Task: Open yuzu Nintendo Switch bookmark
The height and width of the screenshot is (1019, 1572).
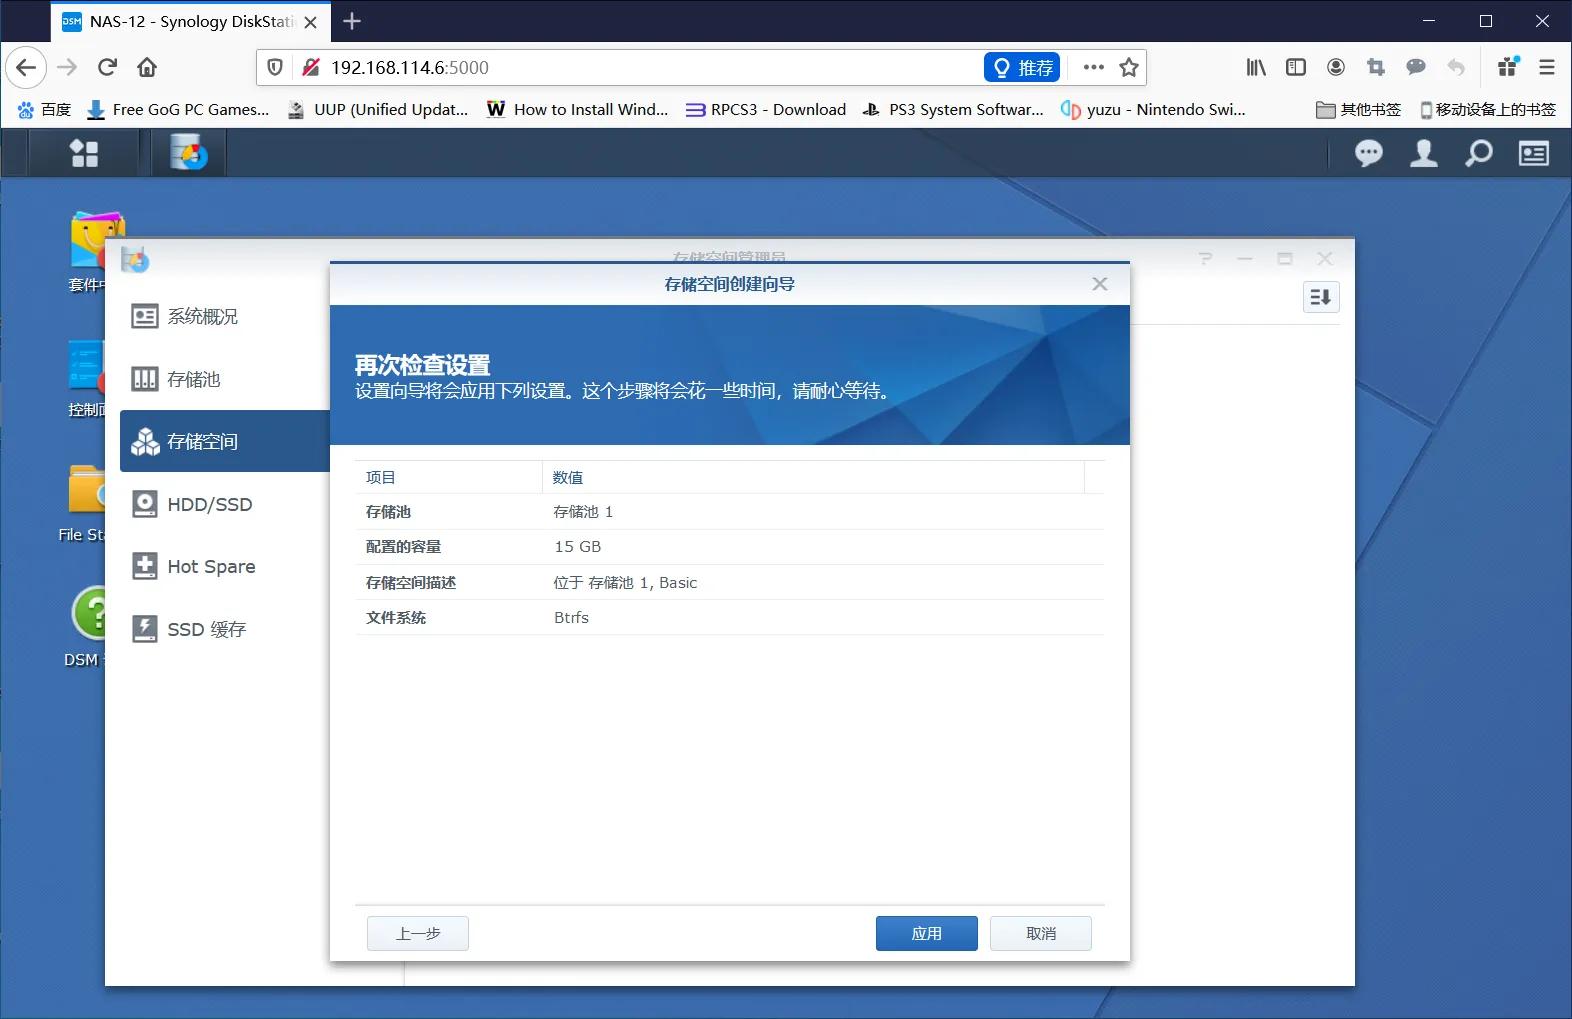Action: 1154,109
